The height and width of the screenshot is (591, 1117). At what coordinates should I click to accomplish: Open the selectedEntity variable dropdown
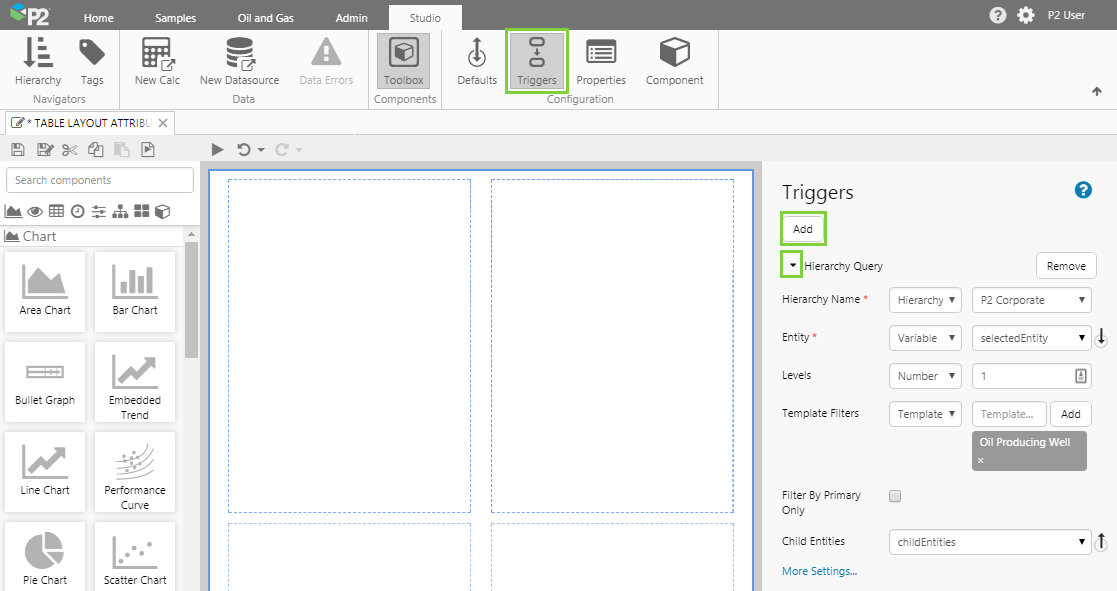tap(1033, 338)
